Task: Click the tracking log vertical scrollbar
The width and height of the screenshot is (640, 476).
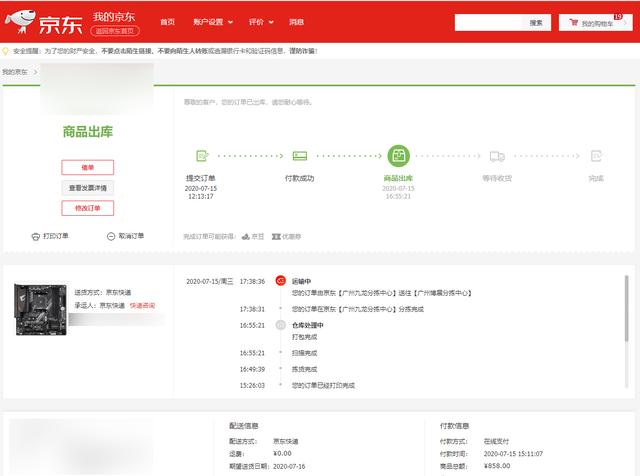Action: [627, 309]
